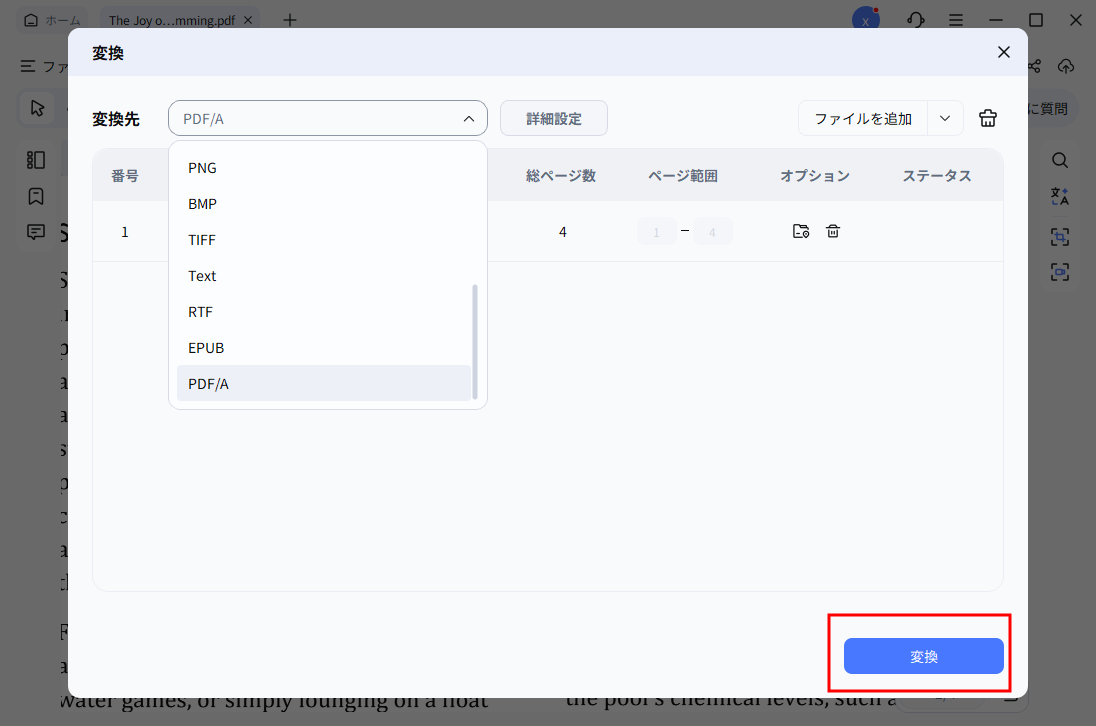Image resolution: width=1096 pixels, height=726 pixels.
Task: Open the bookmarks panel on left sidebar
Action: tap(36, 196)
